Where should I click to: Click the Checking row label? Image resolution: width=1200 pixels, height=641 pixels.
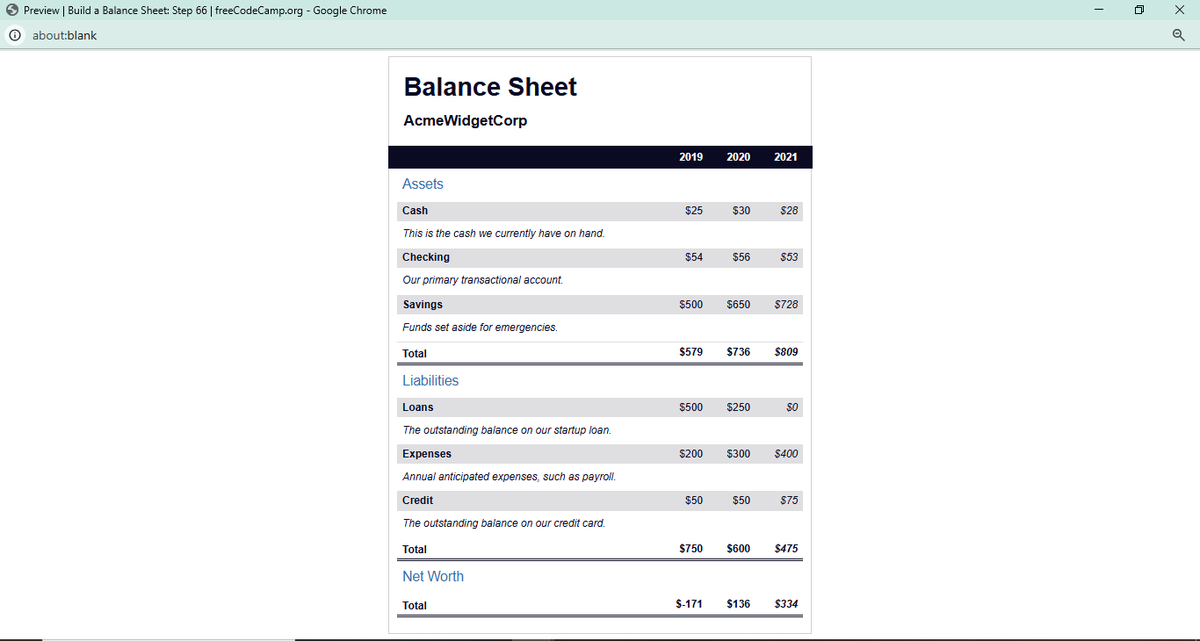[426, 257]
